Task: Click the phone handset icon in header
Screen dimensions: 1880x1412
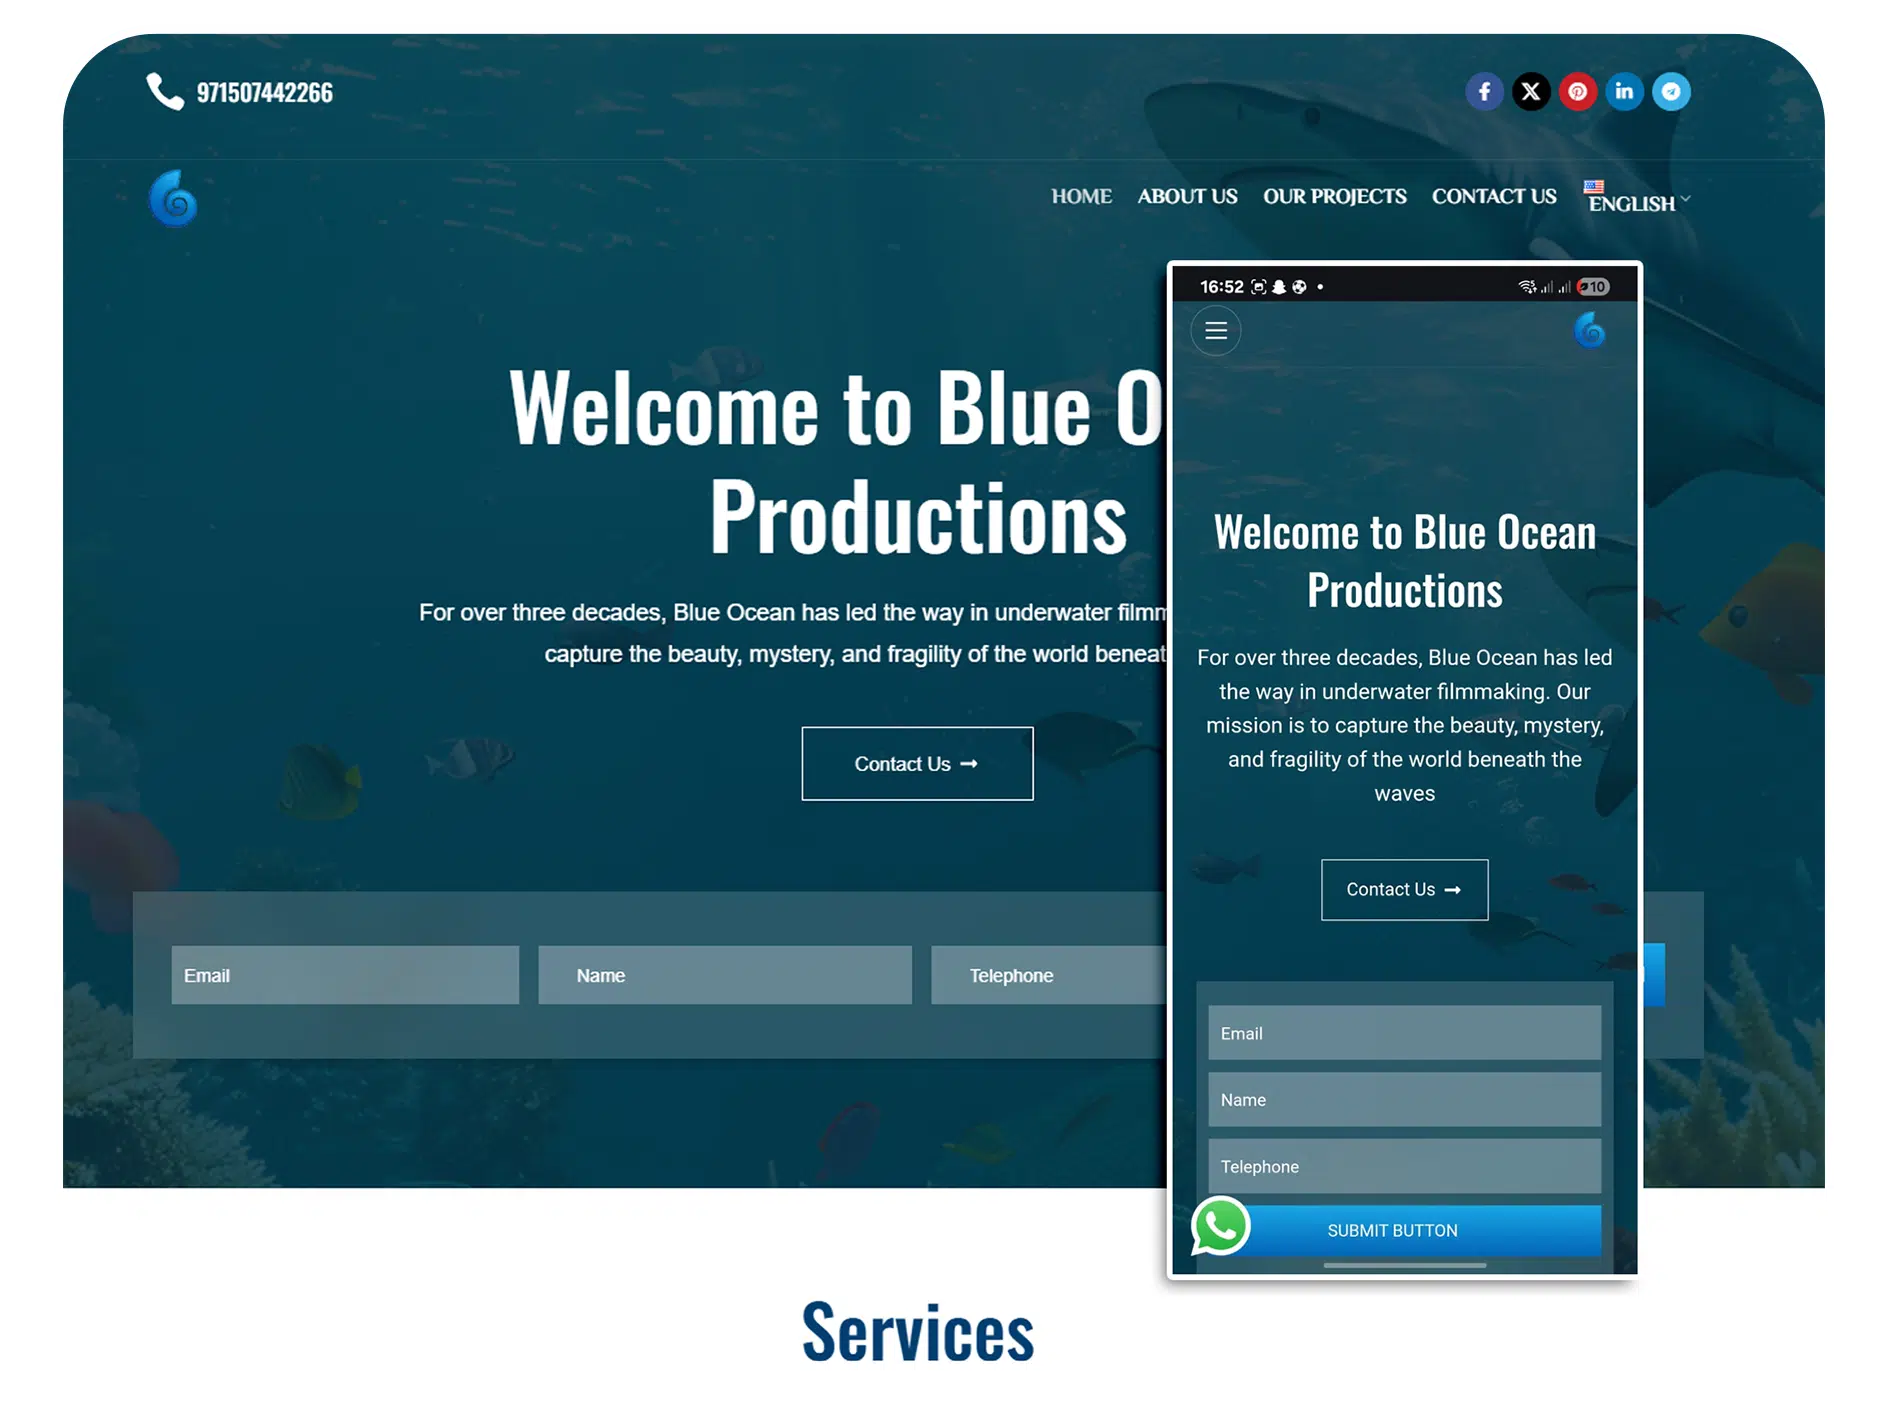Action: pos(165,92)
